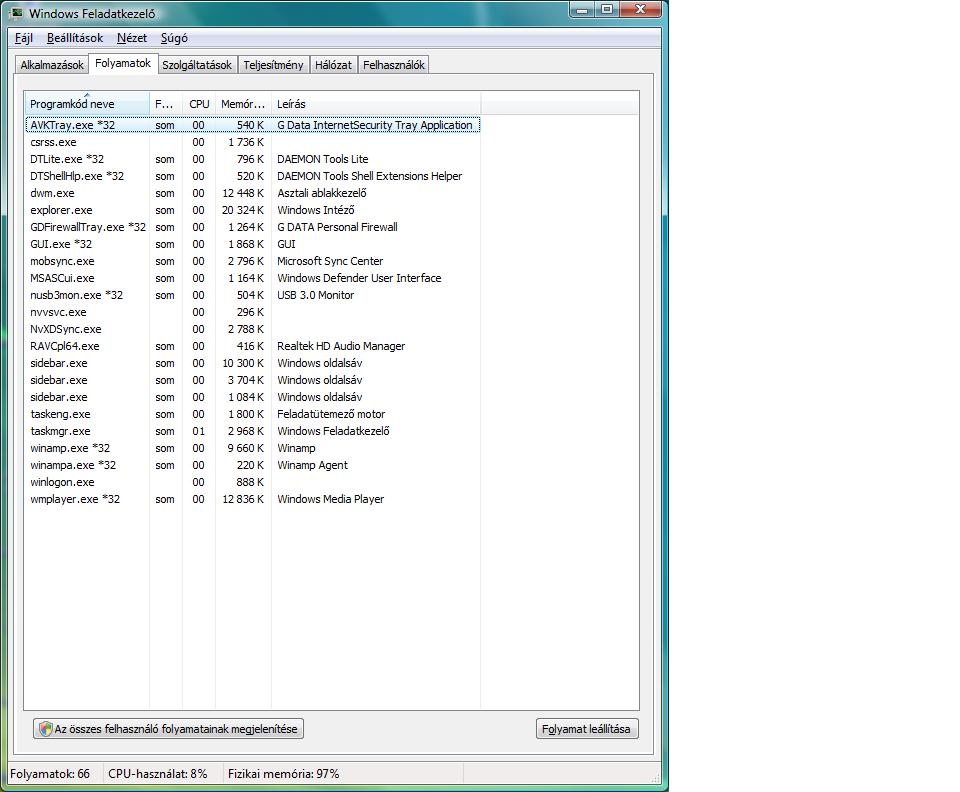Switch to the Alkalmazások tab

click(52, 65)
